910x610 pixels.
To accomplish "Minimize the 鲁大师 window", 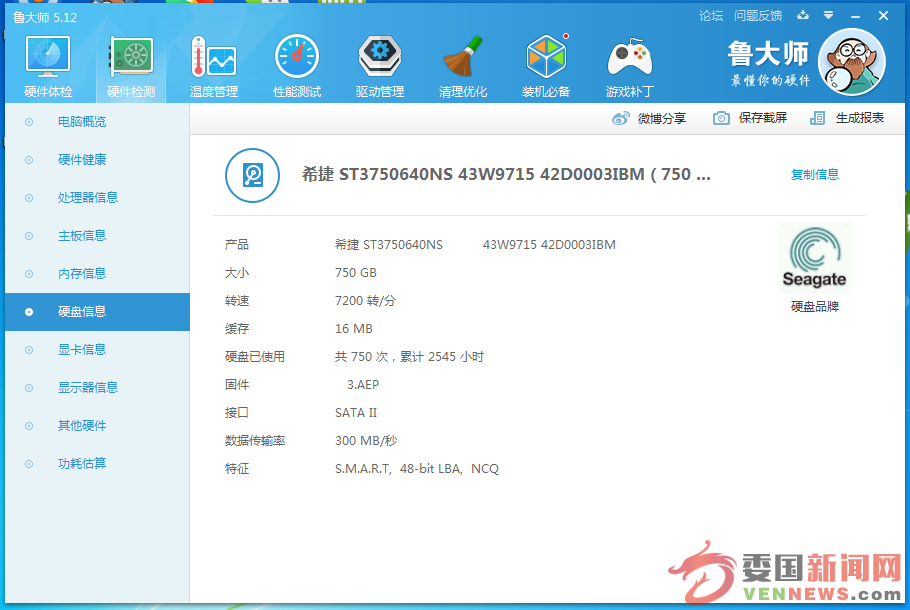I will (855, 16).
